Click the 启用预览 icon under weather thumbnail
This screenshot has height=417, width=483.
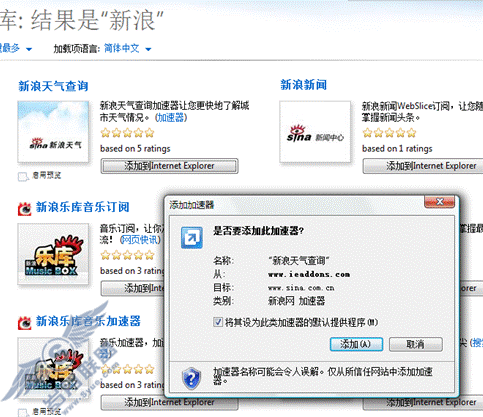pos(23,176)
